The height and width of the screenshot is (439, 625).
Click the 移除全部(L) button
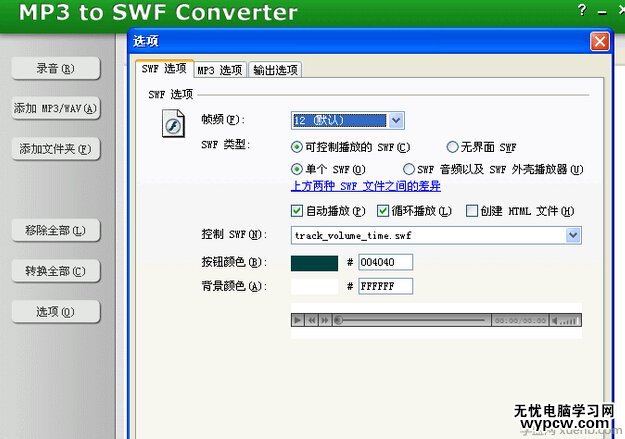coord(55,230)
